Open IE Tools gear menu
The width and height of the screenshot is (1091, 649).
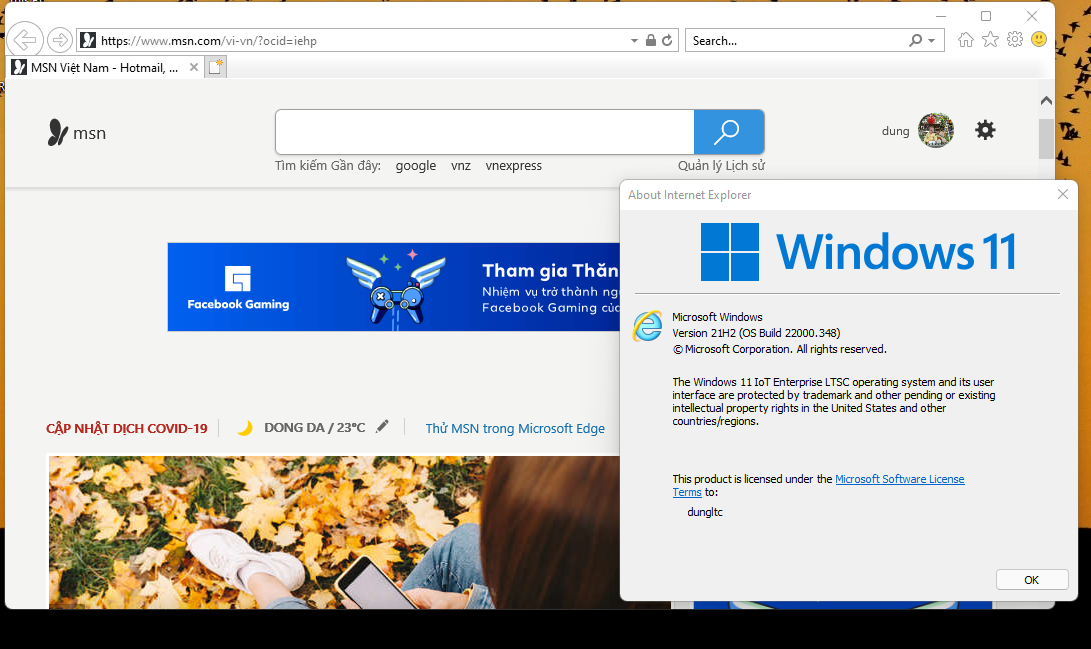[1015, 40]
